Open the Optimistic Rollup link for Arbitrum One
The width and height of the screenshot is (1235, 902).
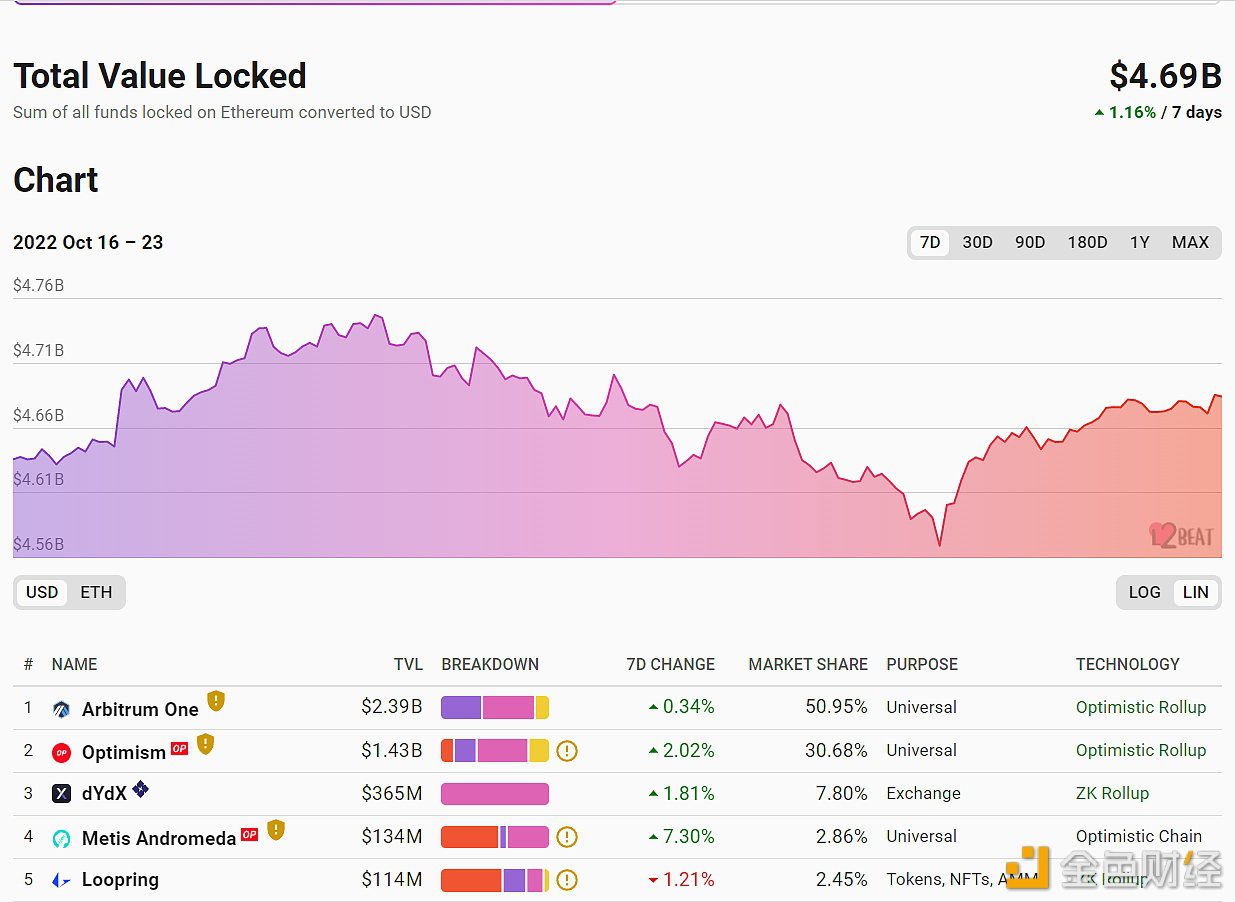pos(1141,707)
